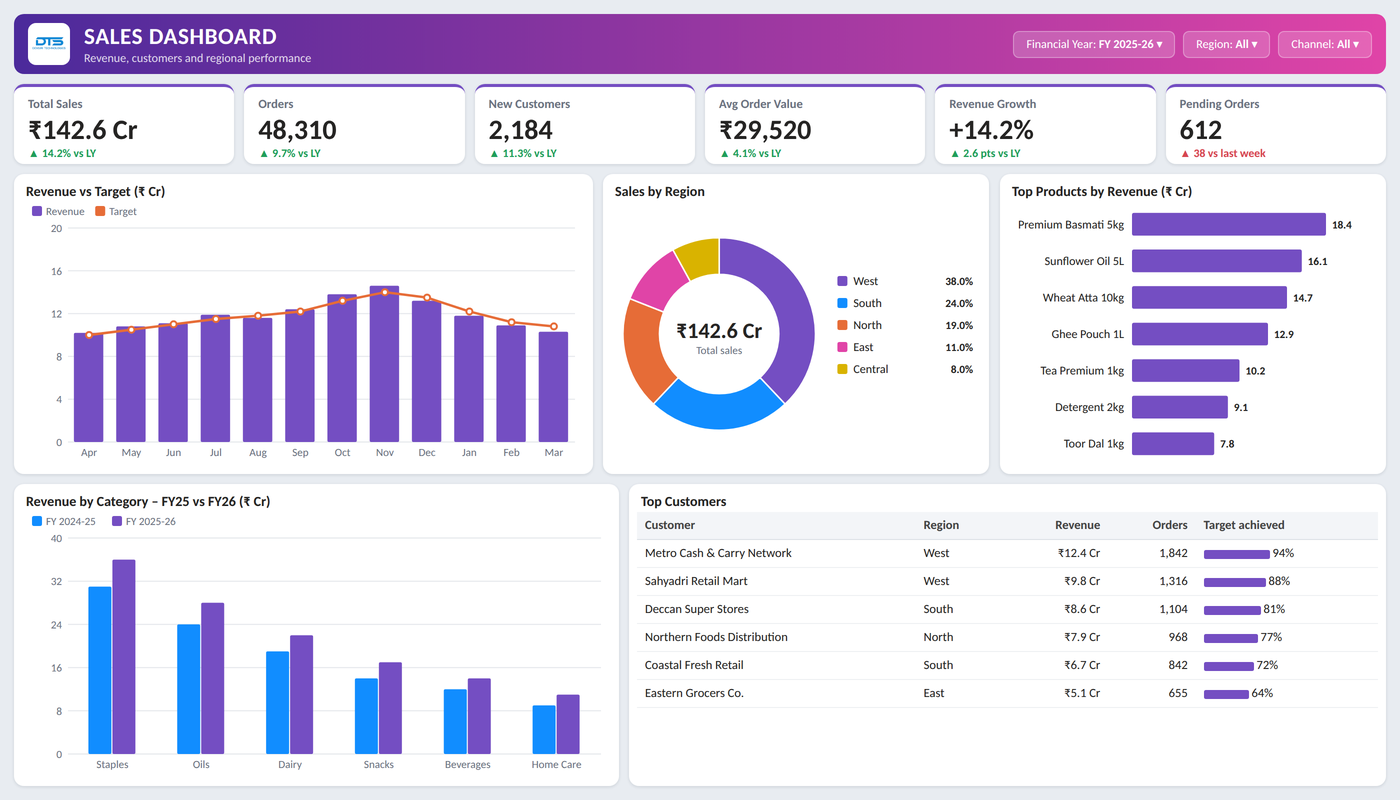This screenshot has width=1400, height=800.
Task: Click the Sunflower Oil 5L bar
Action: point(1217,261)
